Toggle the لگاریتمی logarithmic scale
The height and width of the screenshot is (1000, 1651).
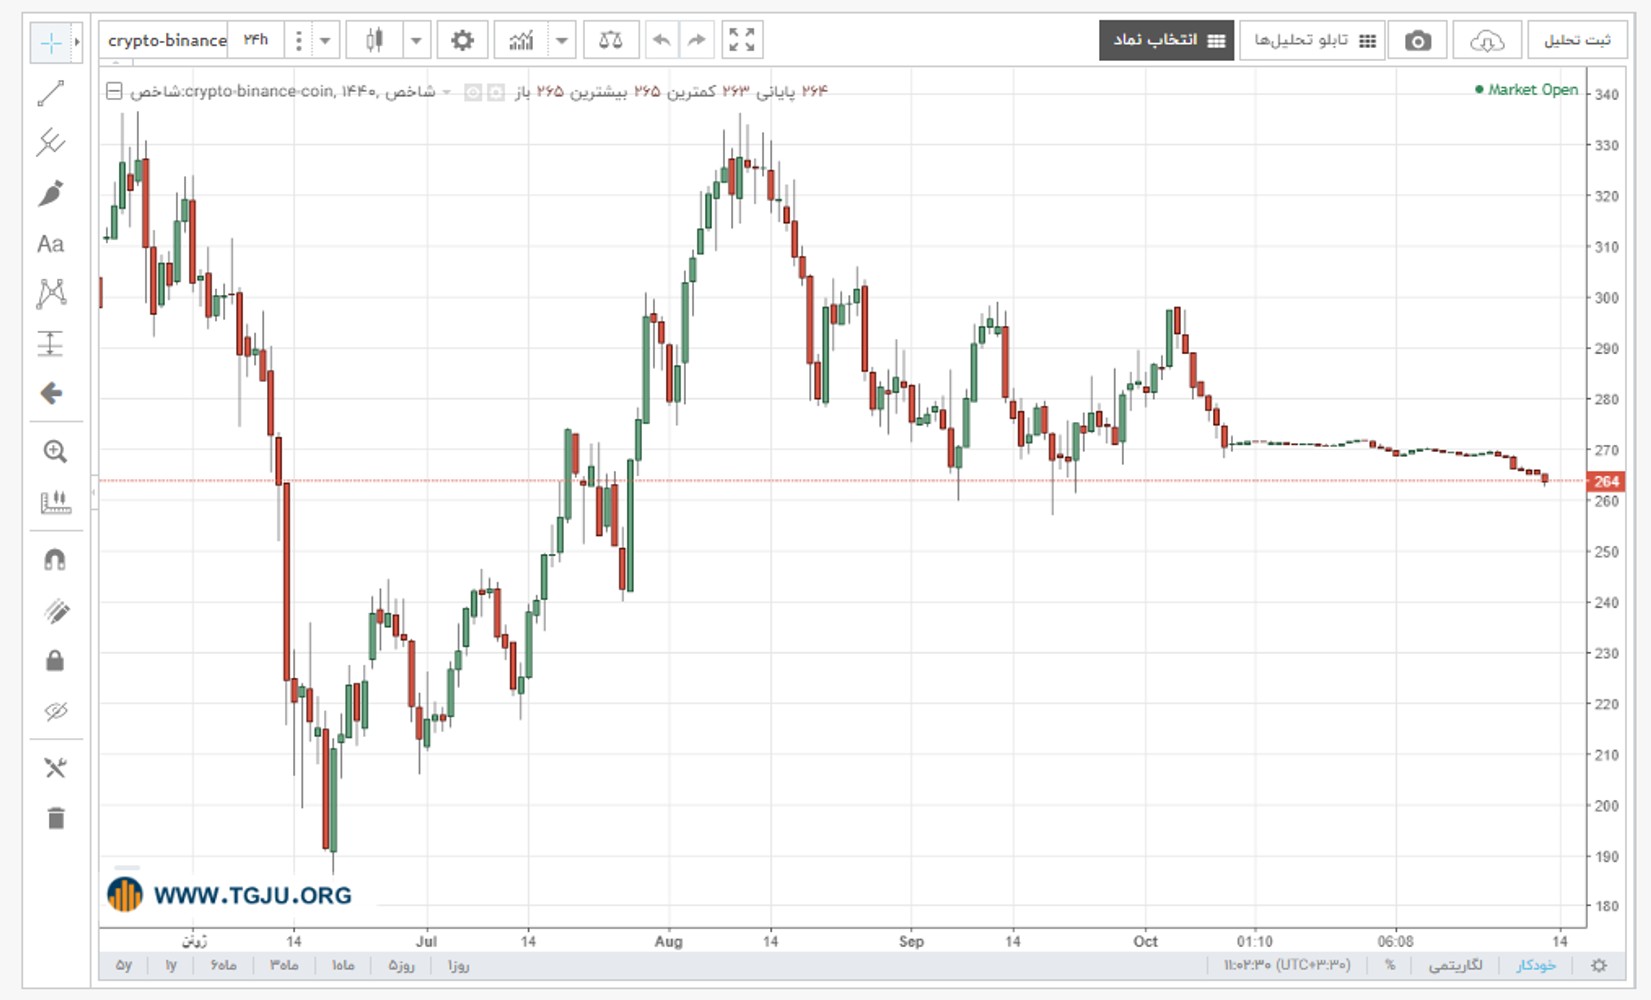pos(1455,966)
